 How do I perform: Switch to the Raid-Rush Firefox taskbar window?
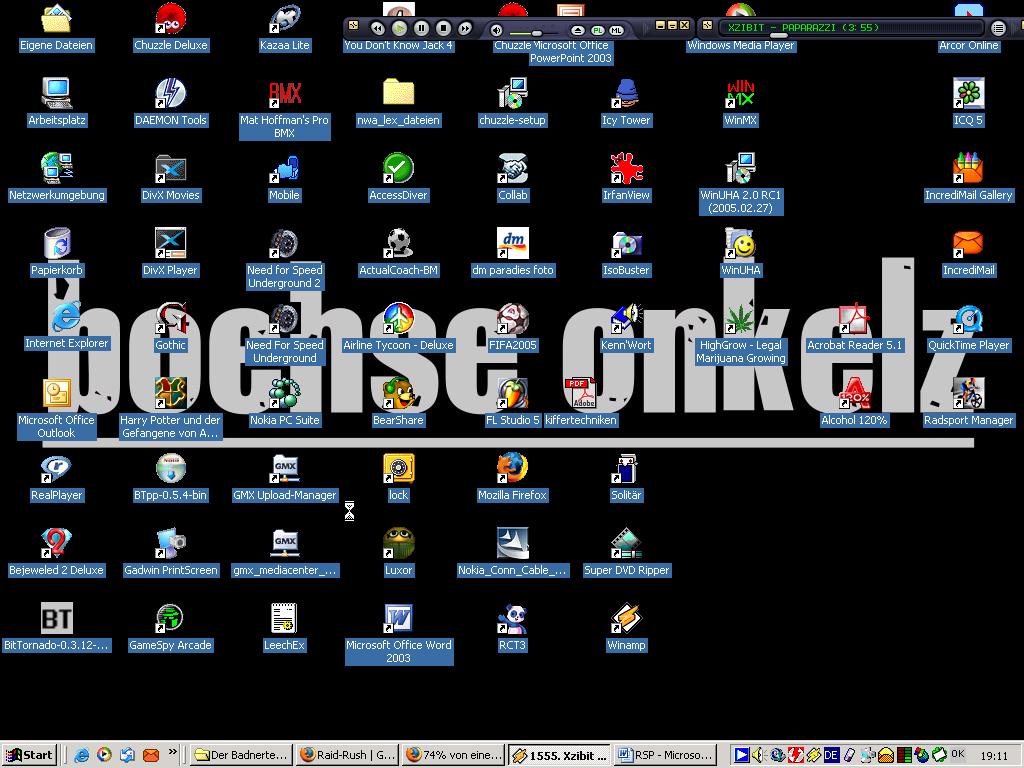[x=348, y=755]
